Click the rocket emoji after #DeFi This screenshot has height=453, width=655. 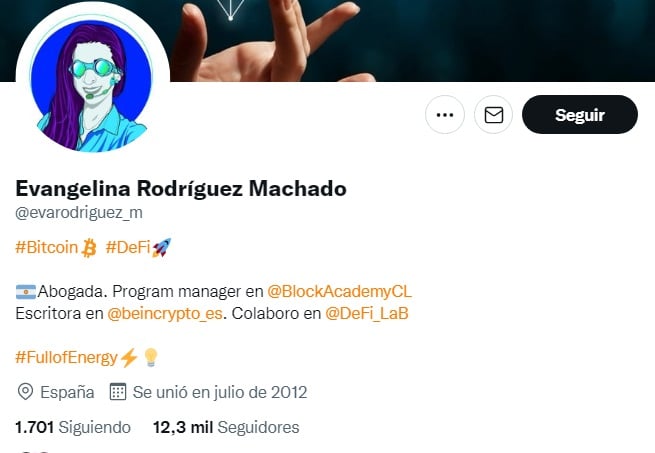click(x=161, y=247)
